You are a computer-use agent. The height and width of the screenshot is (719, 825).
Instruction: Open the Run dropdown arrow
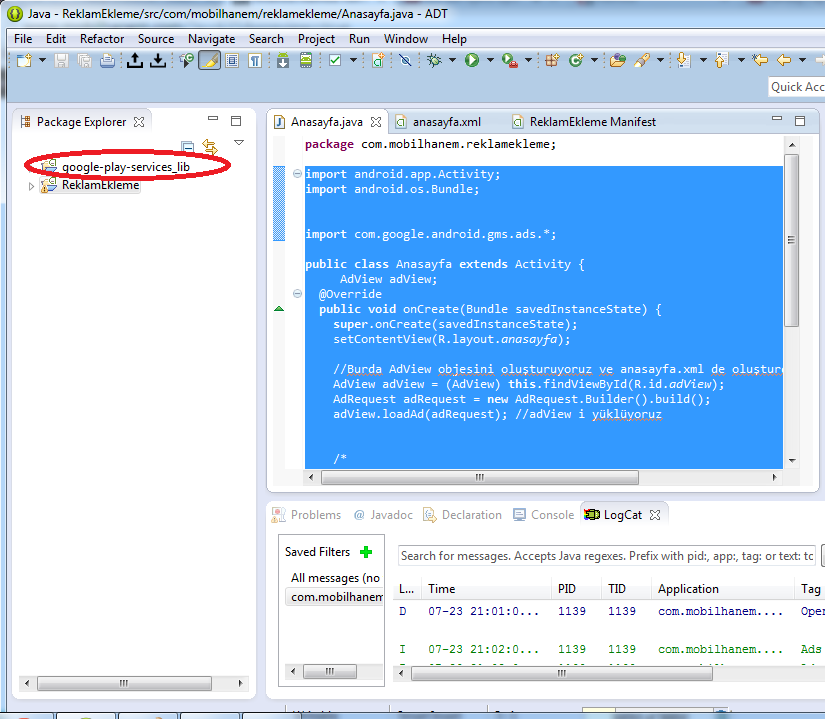[x=490, y=60]
